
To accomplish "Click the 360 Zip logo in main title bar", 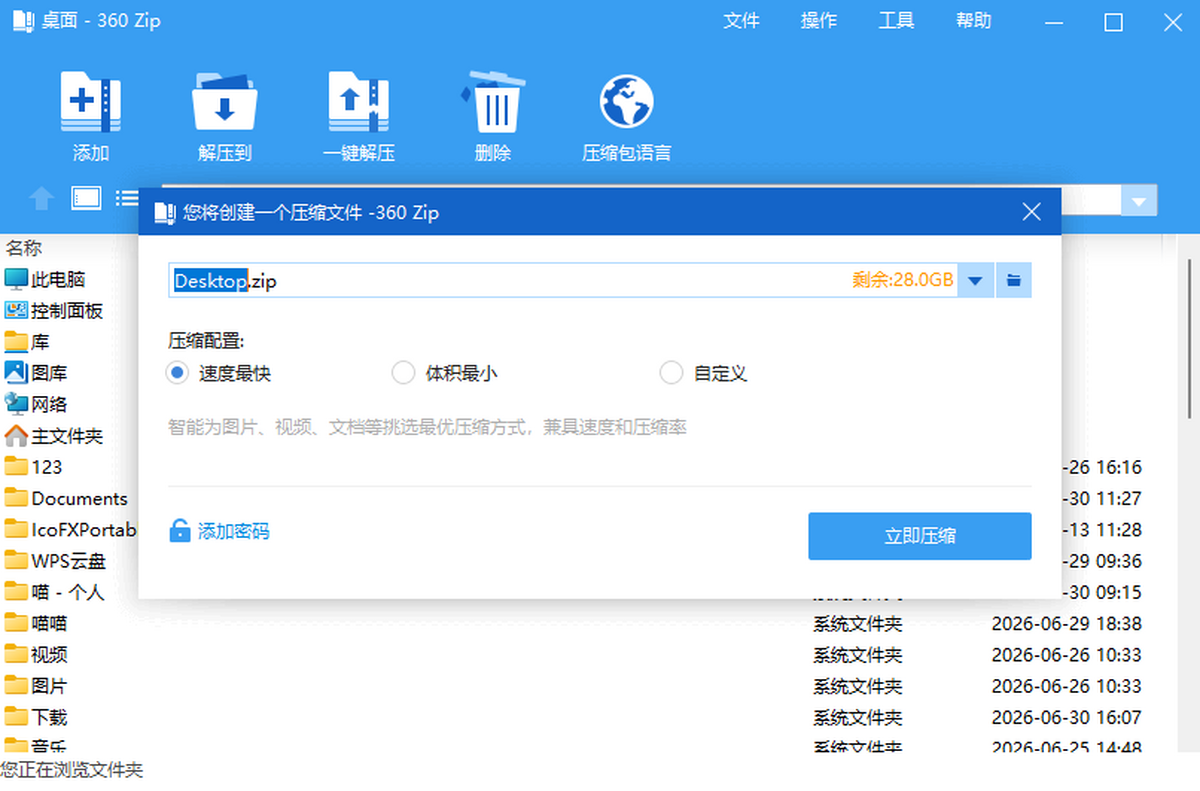I will (21, 21).
